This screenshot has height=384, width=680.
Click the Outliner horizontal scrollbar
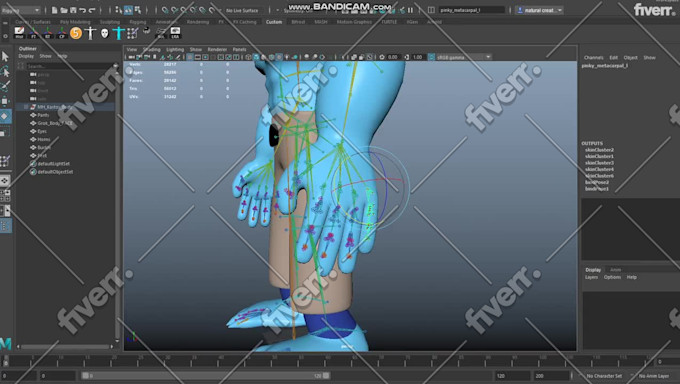[65, 347]
